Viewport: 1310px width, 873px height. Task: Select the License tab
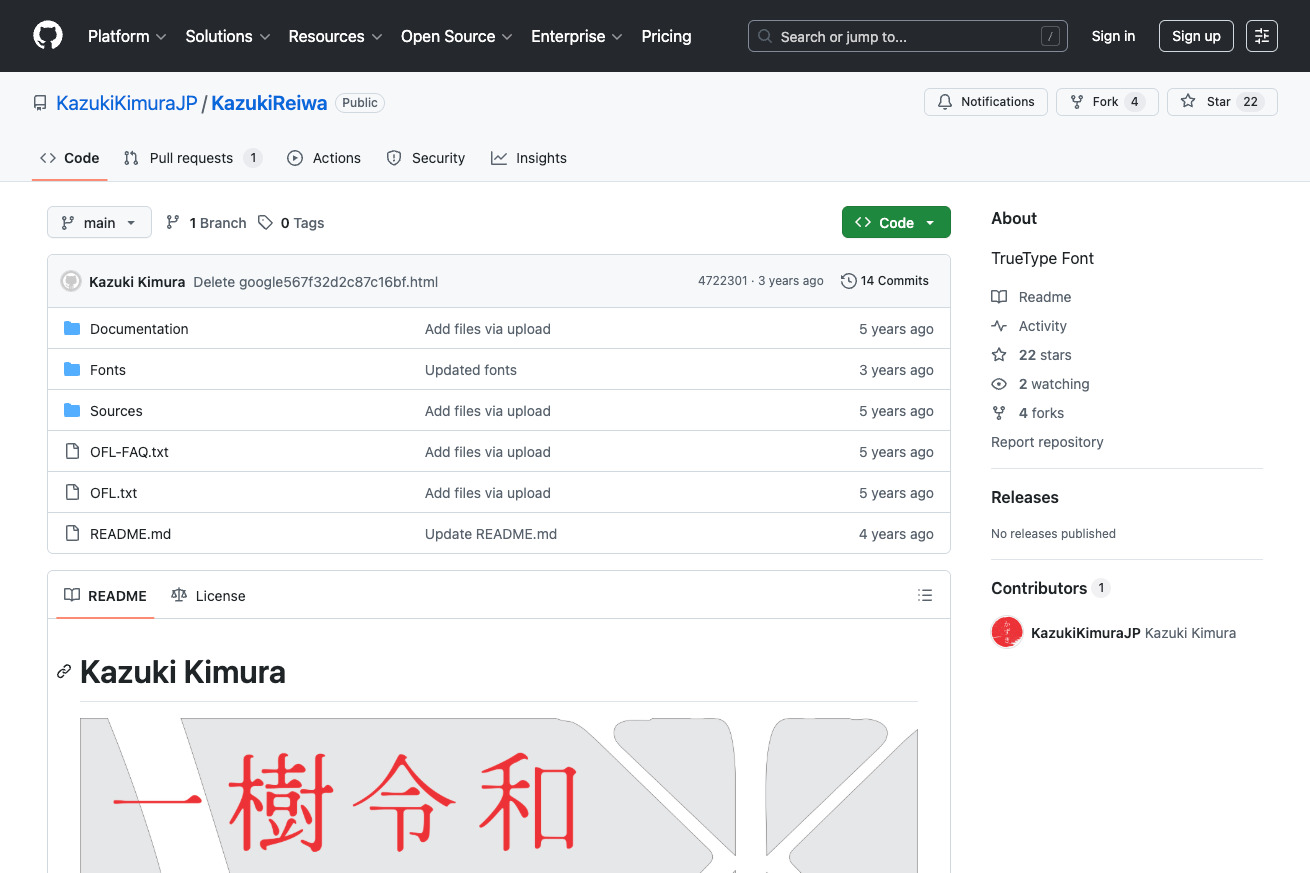[x=209, y=596]
